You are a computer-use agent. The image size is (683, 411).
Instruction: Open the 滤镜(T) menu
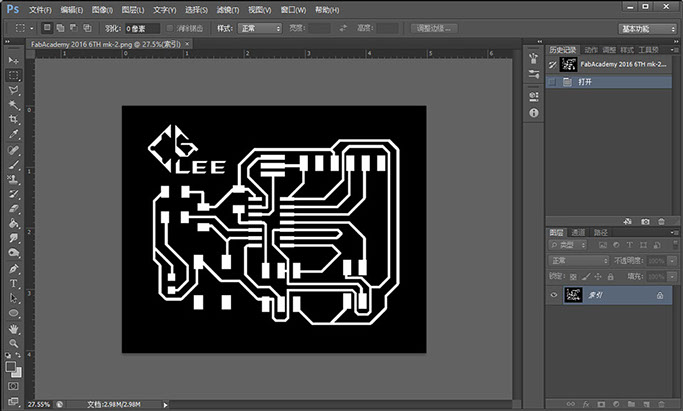click(228, 10)
